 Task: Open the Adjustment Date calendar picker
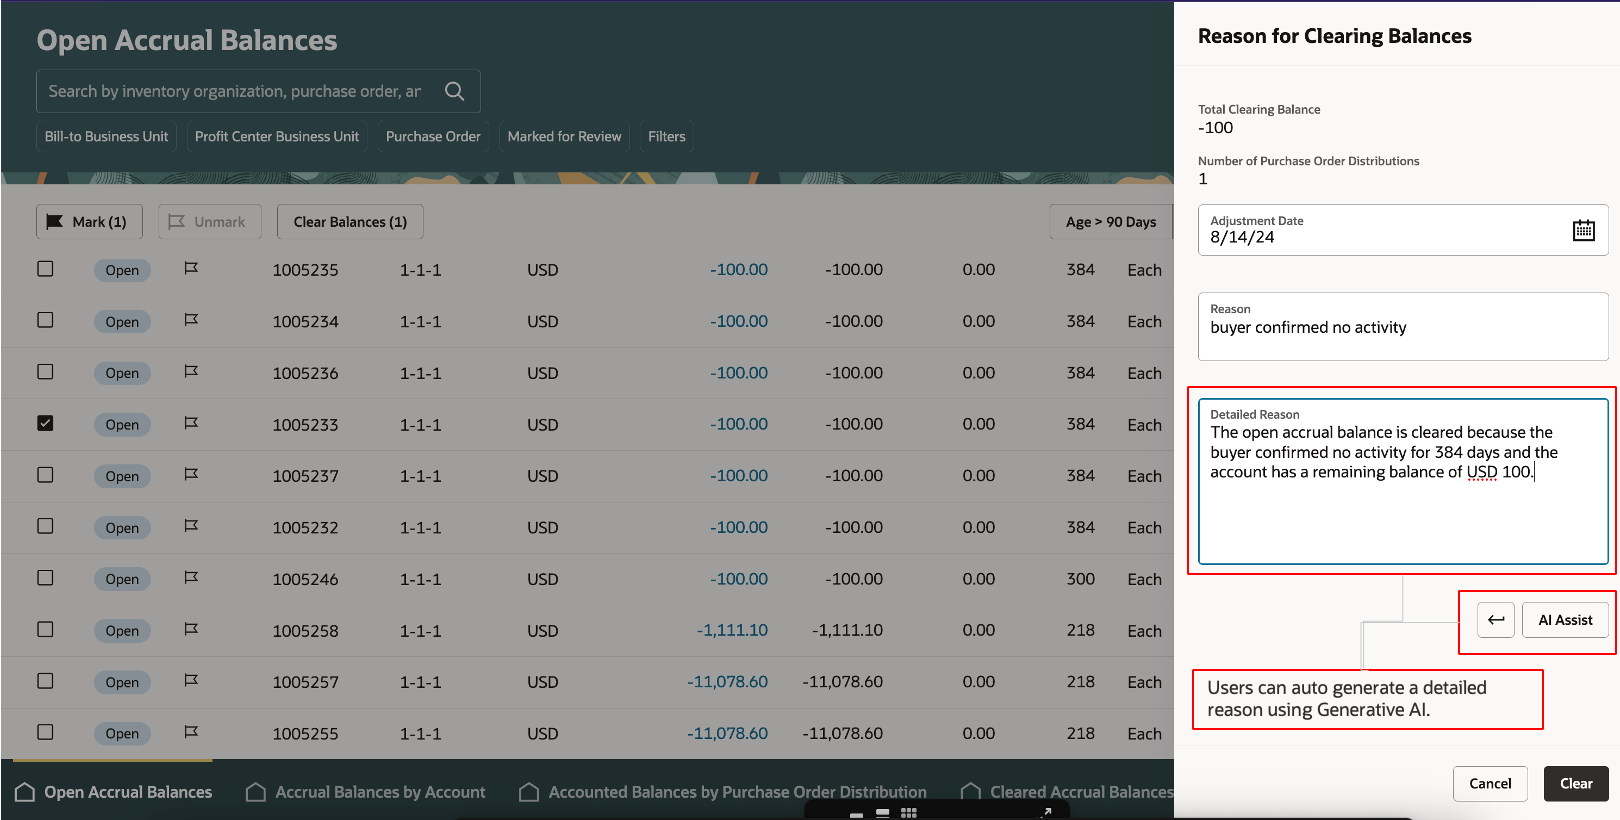[1583, 230]
